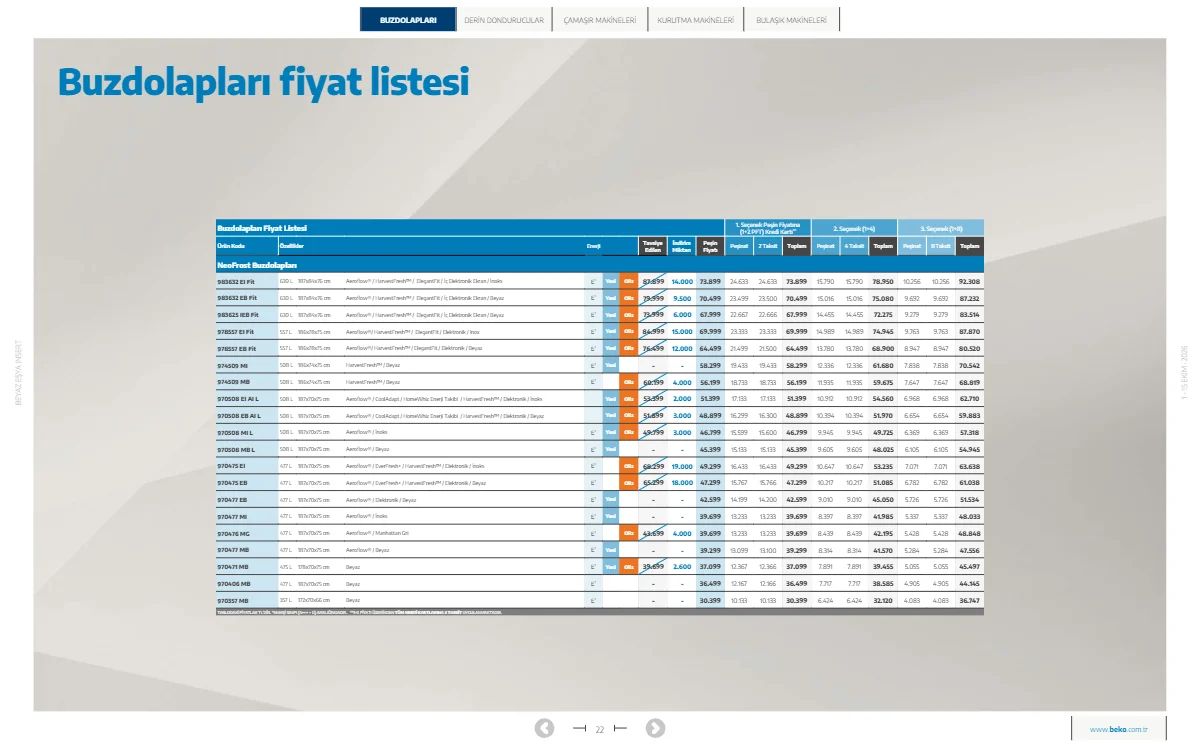Click the 19.000 discount amount
The width and height of the screenshot is (1200, 744).
(682, 466)
